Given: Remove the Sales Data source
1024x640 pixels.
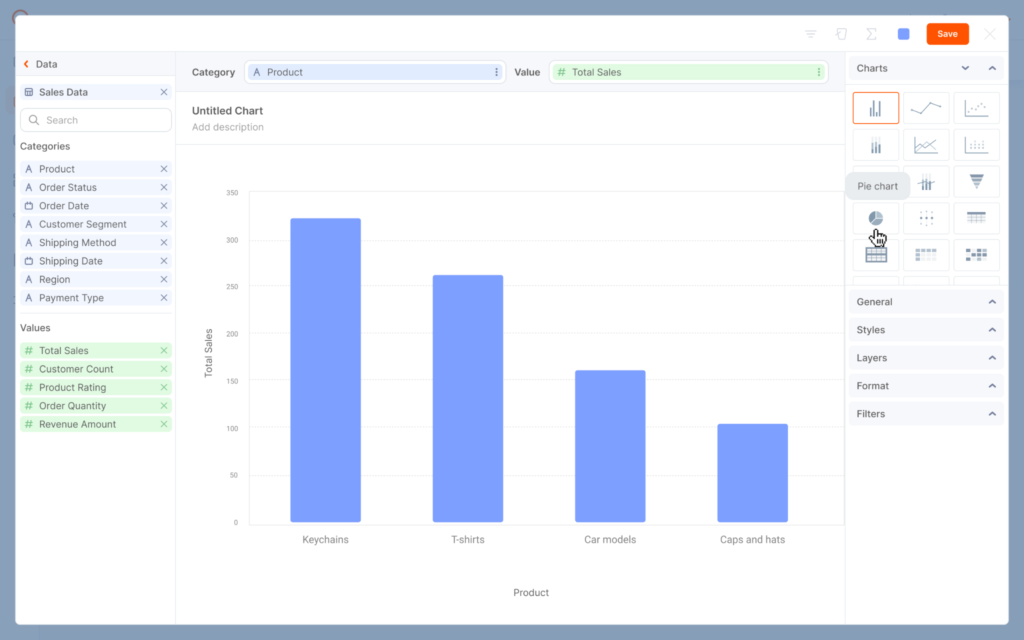Looking at the screenshot, I should point(164,92).
